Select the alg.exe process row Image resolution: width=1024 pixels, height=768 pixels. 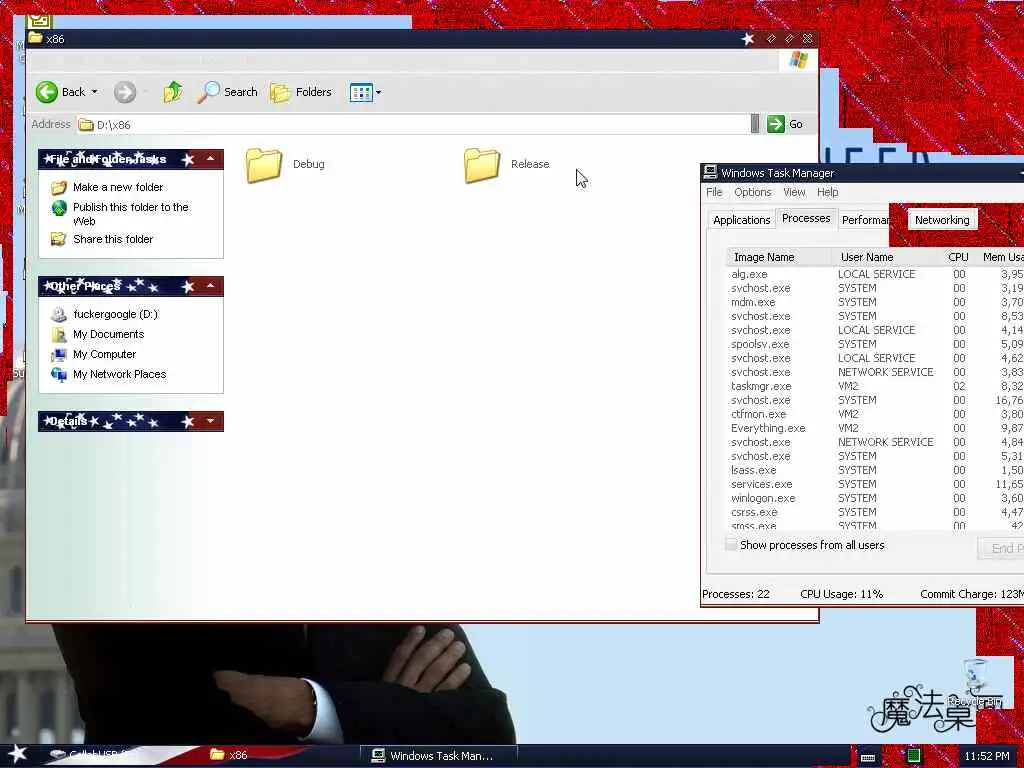click(x=875, y=274)
